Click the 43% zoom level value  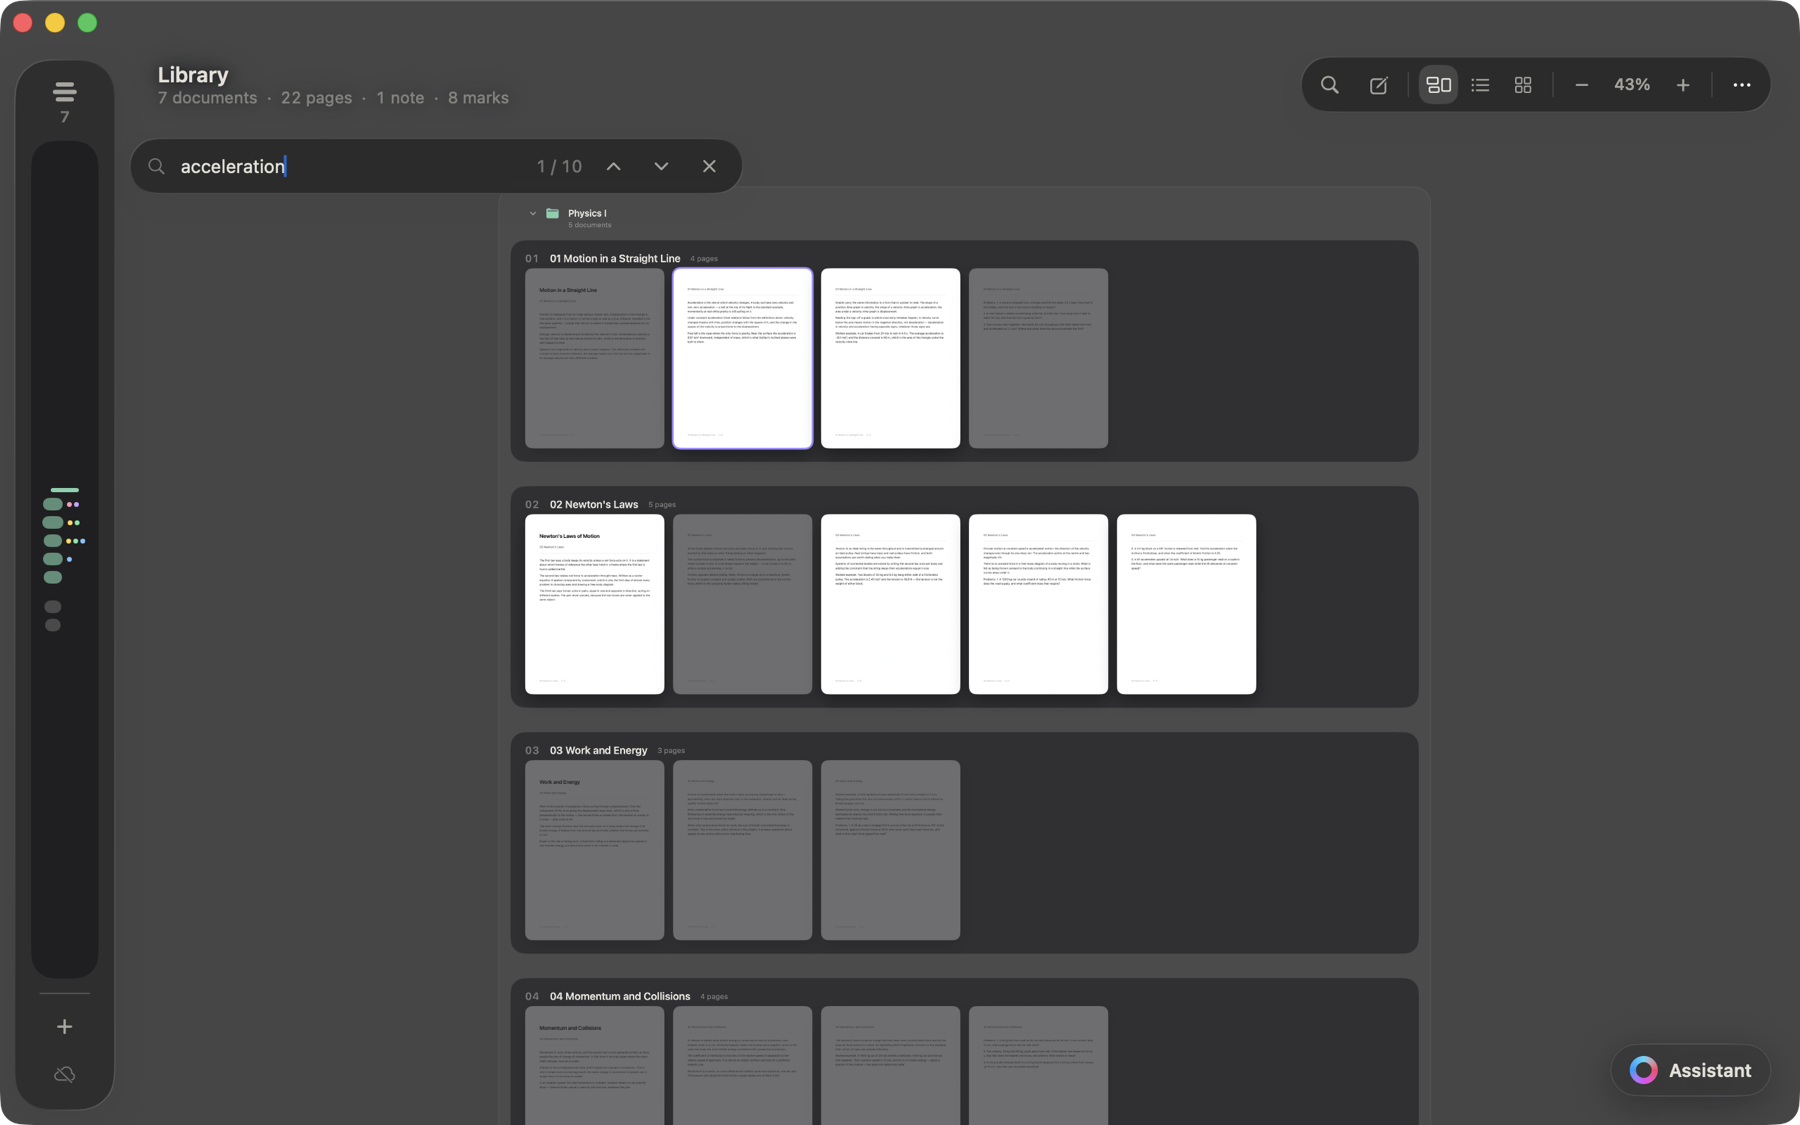coord(1632,85)
